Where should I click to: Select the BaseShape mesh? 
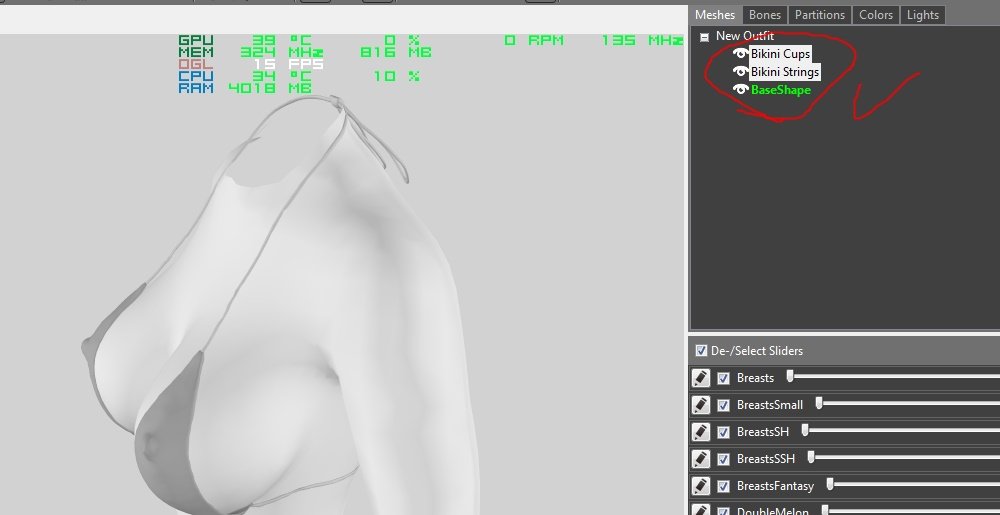click(781, 90)
